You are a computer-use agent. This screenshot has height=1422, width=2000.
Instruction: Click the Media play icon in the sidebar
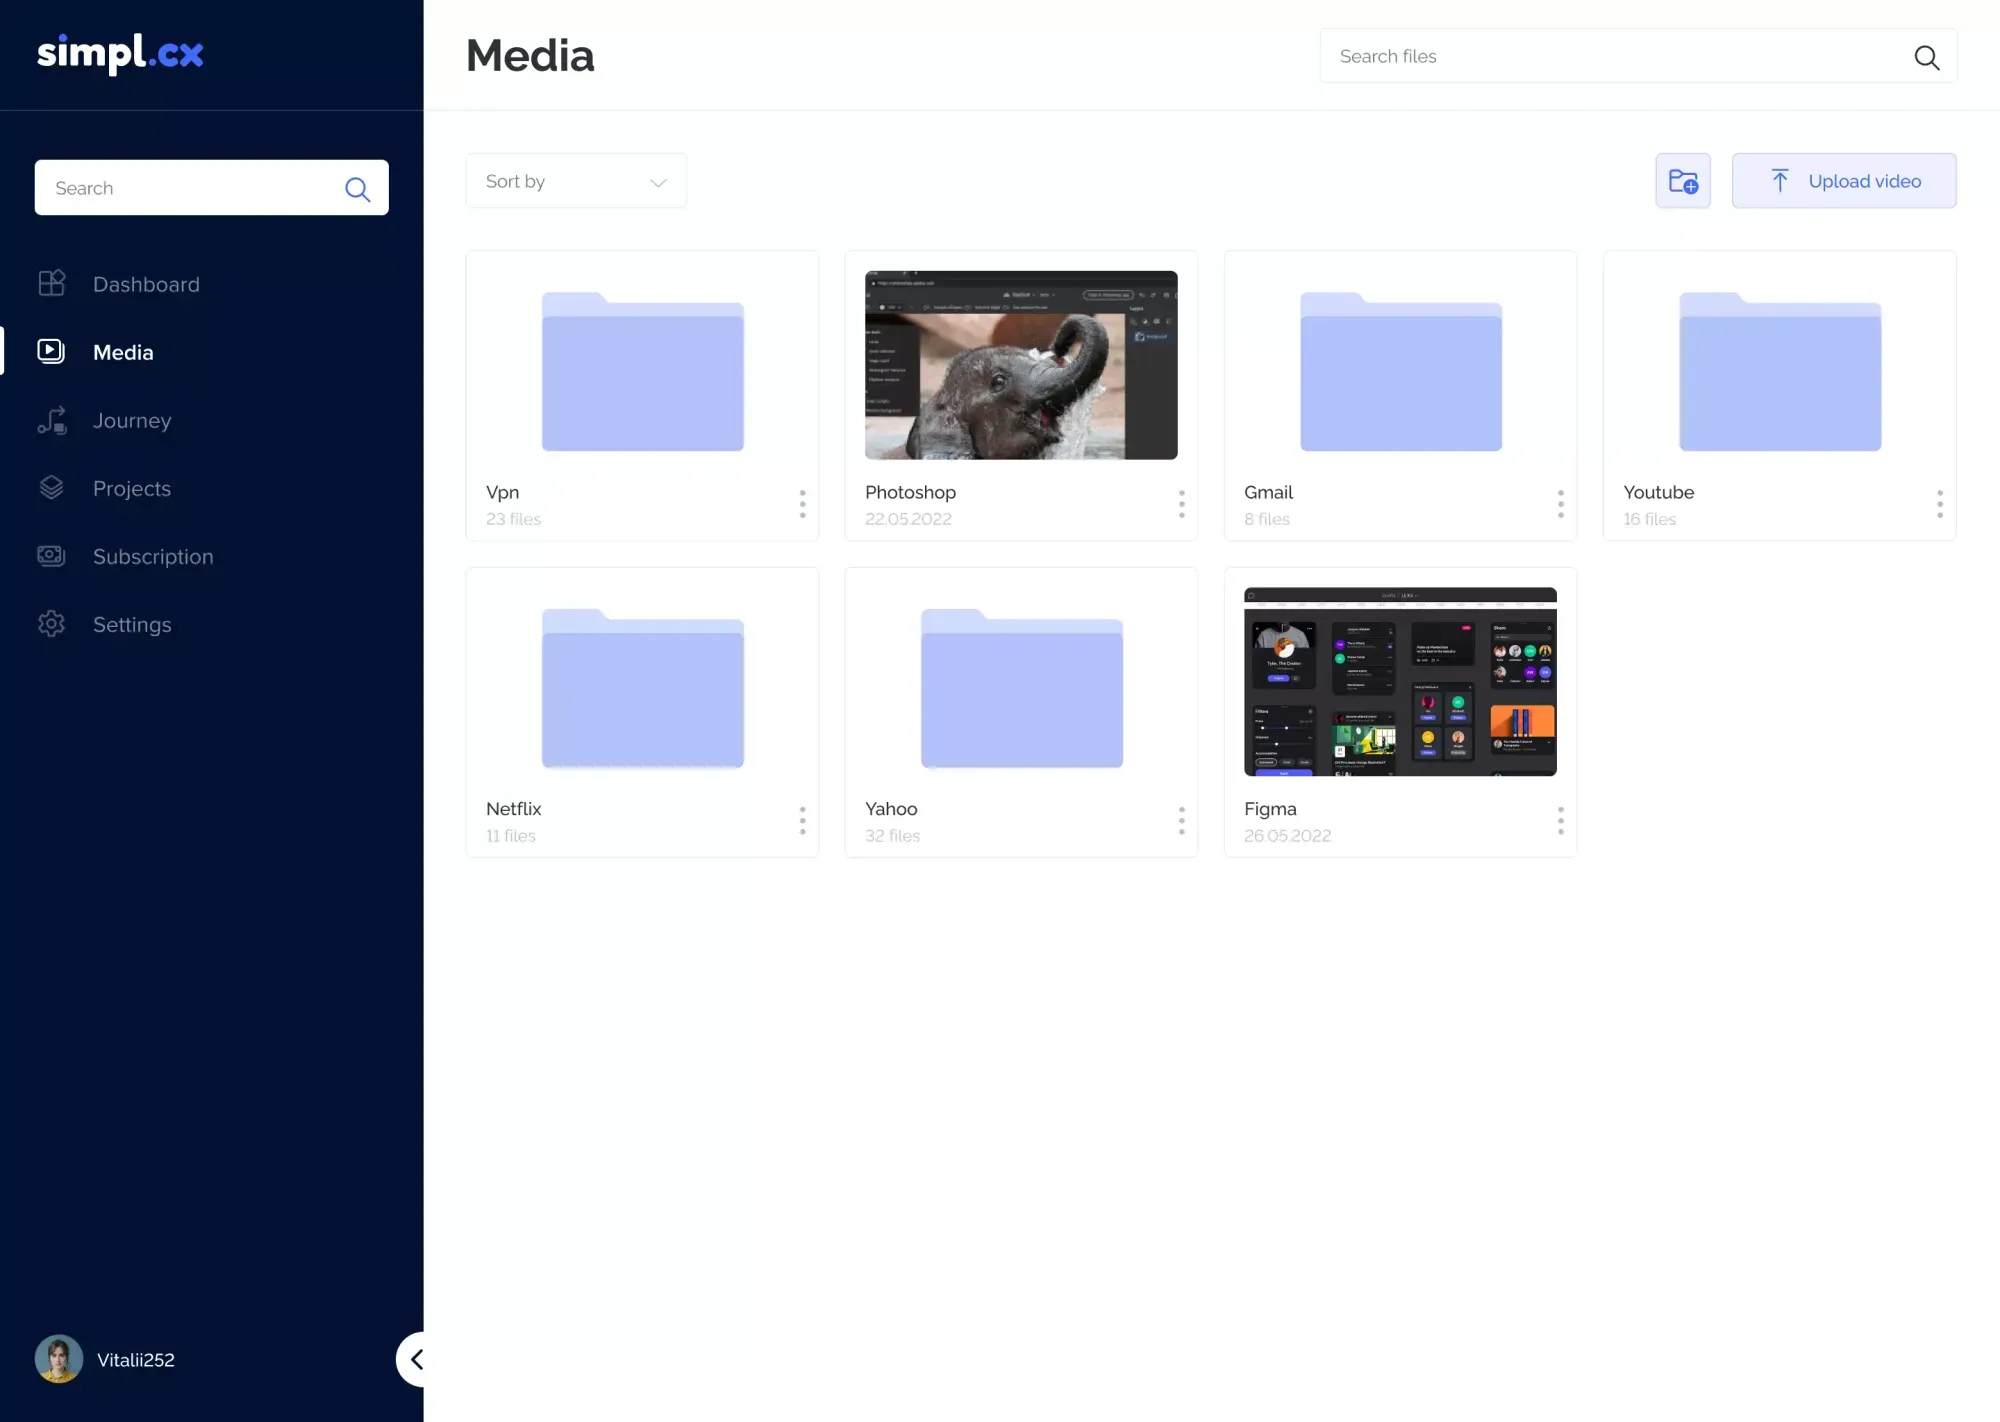51,351
